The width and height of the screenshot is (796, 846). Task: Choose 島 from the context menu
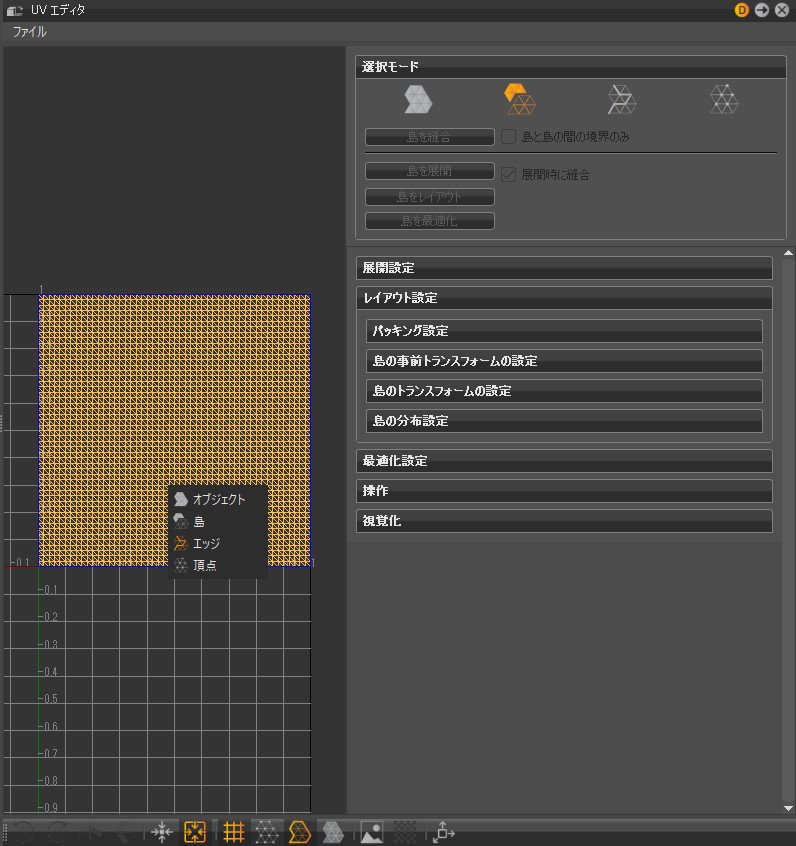pos(218,522)
